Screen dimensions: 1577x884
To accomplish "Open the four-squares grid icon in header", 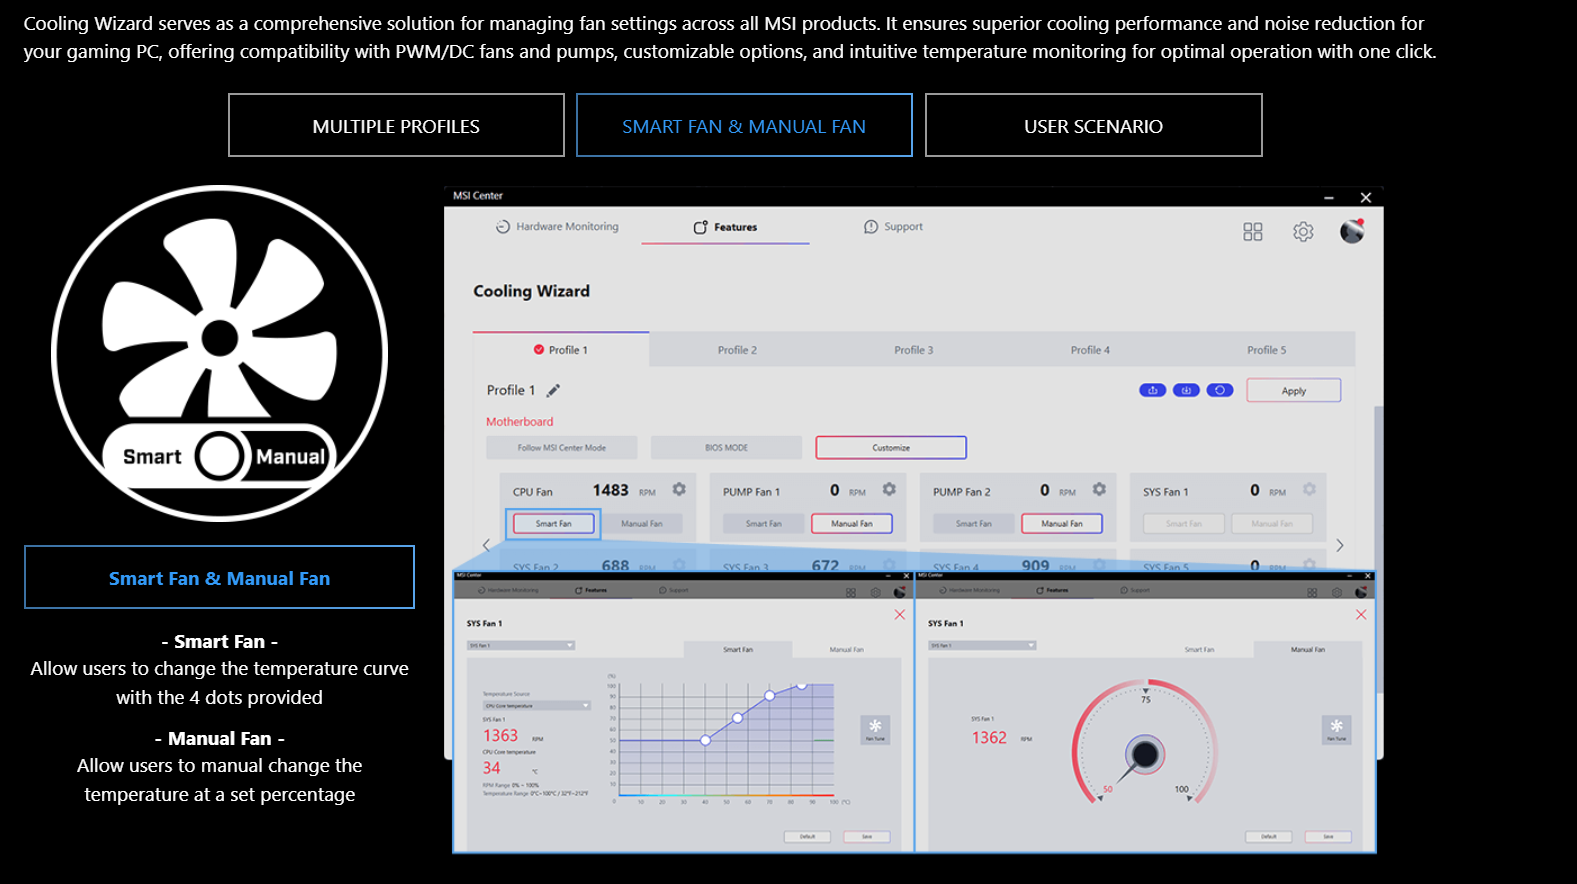I will (x=1253, y=232).
